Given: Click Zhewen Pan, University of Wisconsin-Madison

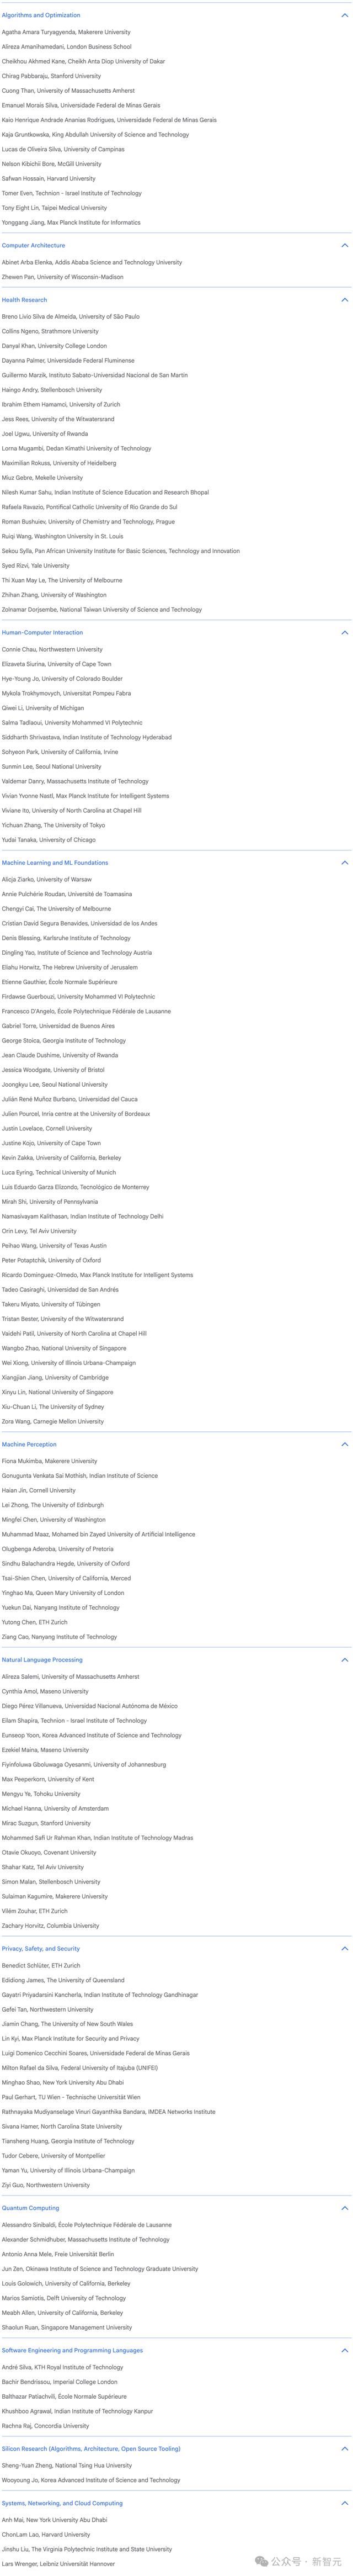Looking at the screenshot, I should 63,277.
